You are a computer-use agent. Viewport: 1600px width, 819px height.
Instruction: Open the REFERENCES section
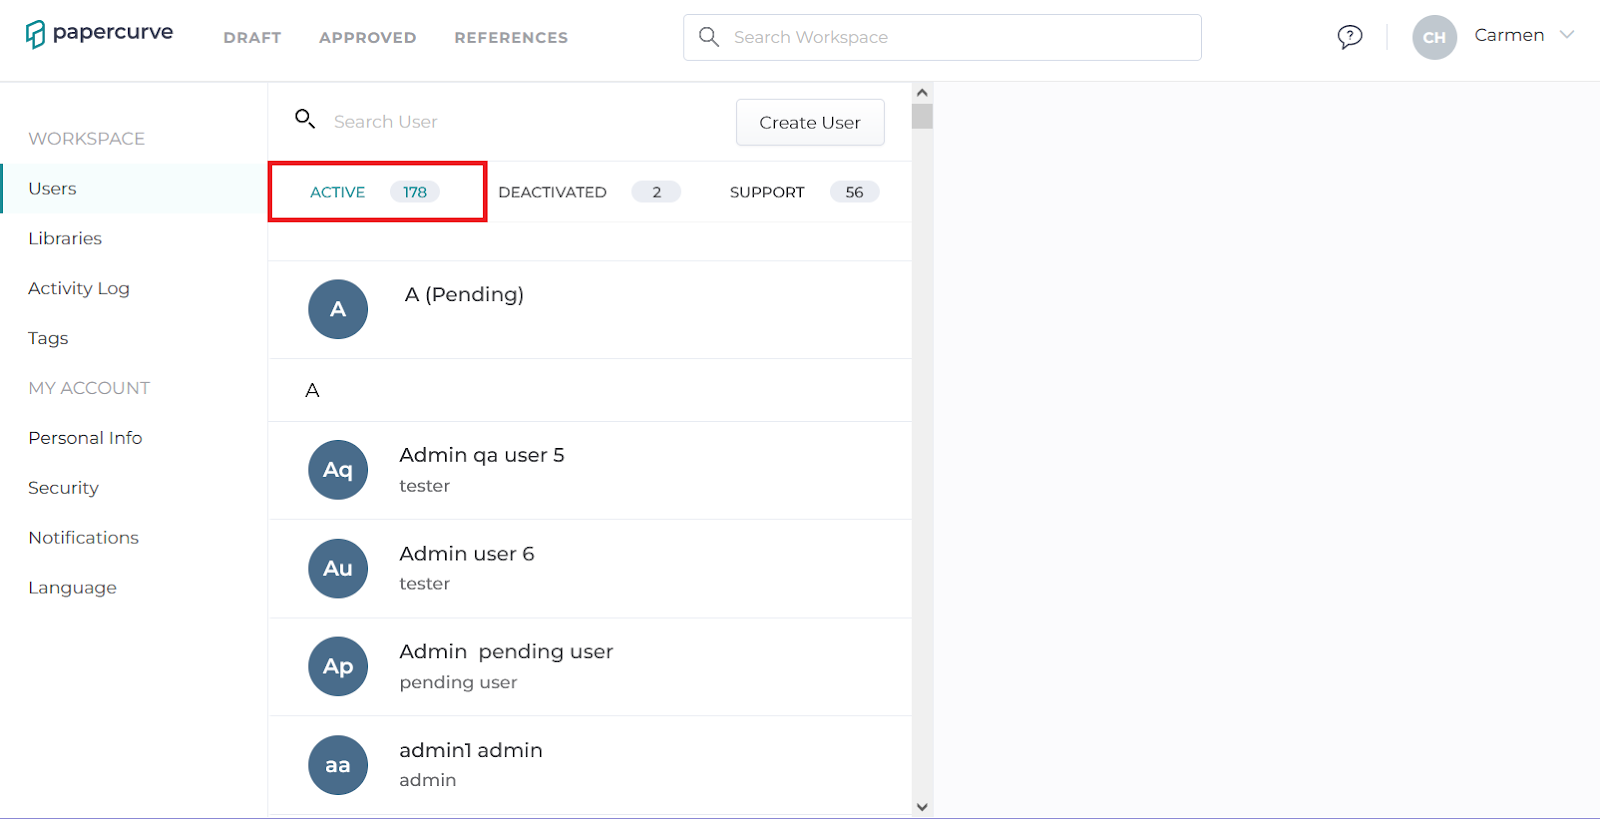click(511, 38)
